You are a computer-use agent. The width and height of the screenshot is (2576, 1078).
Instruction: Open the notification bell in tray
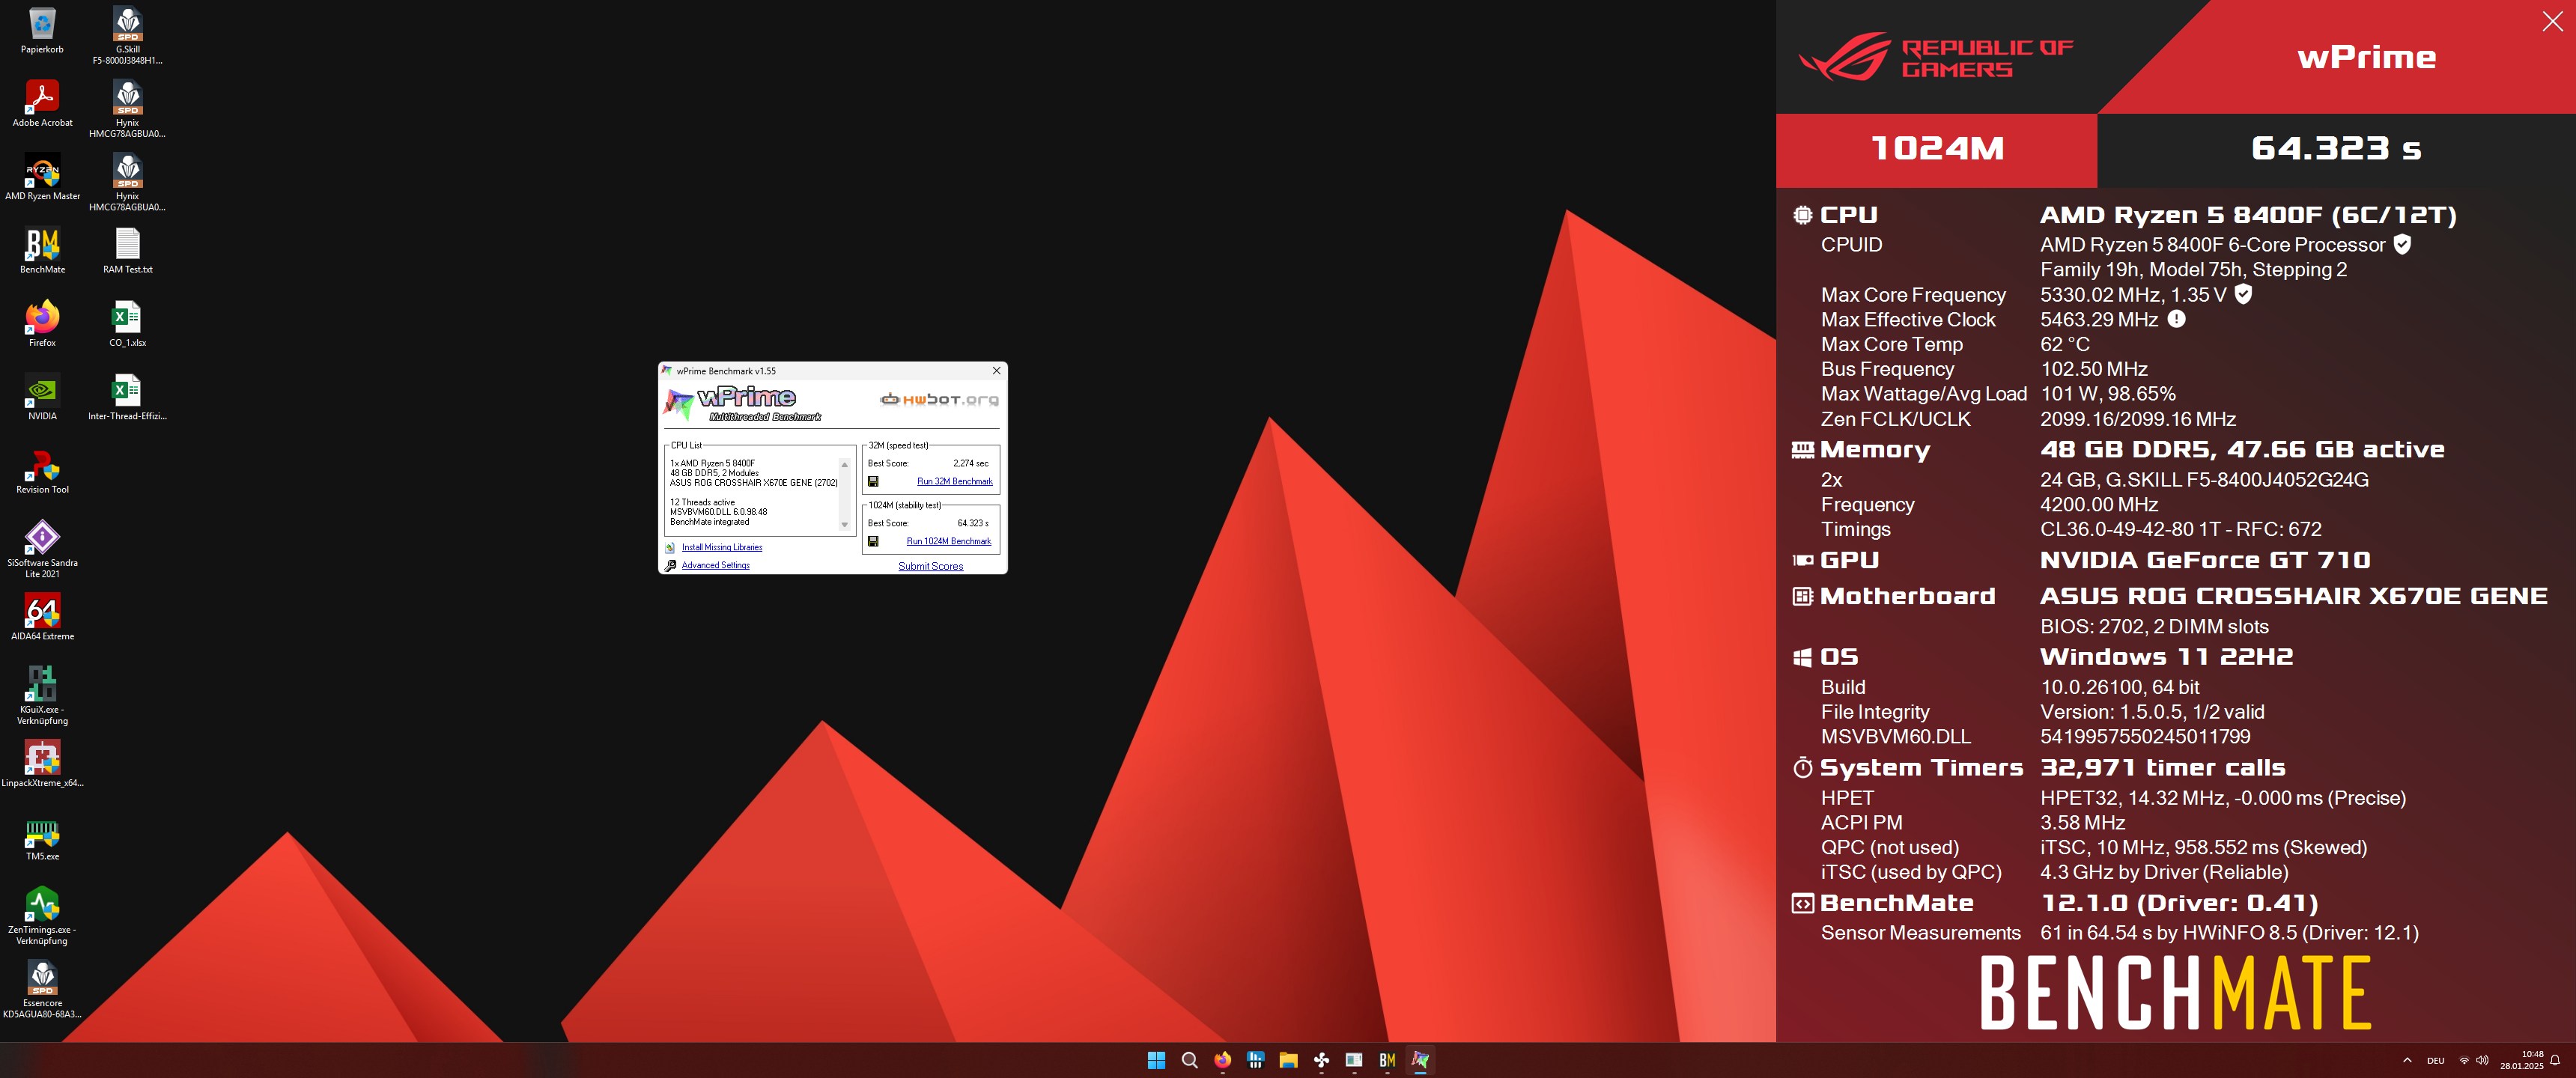click(x=2555, y=1060)
